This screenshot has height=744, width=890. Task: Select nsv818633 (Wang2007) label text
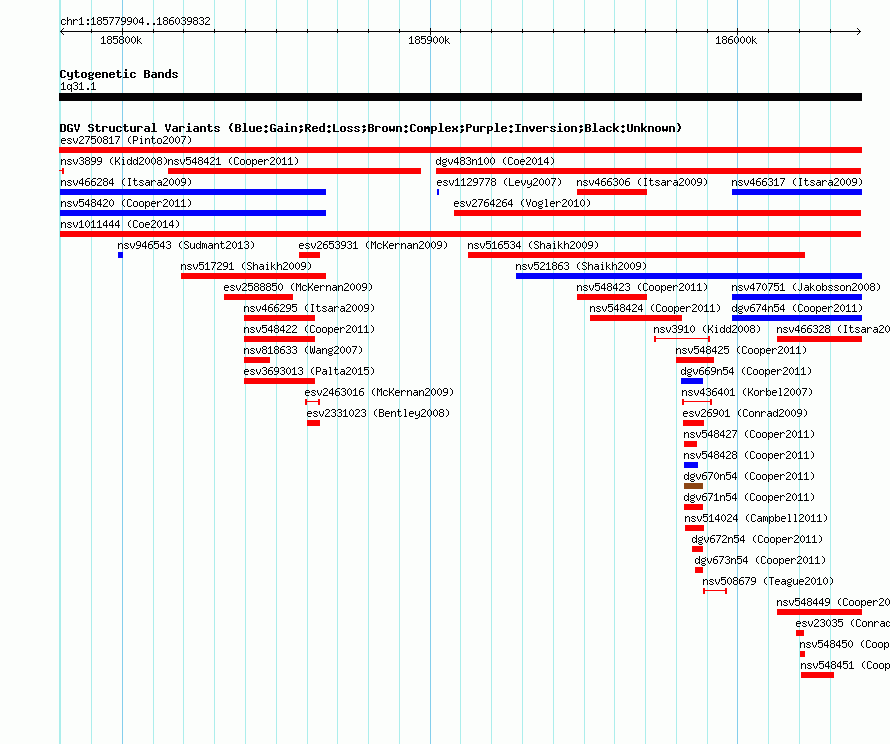pos(303,350)
